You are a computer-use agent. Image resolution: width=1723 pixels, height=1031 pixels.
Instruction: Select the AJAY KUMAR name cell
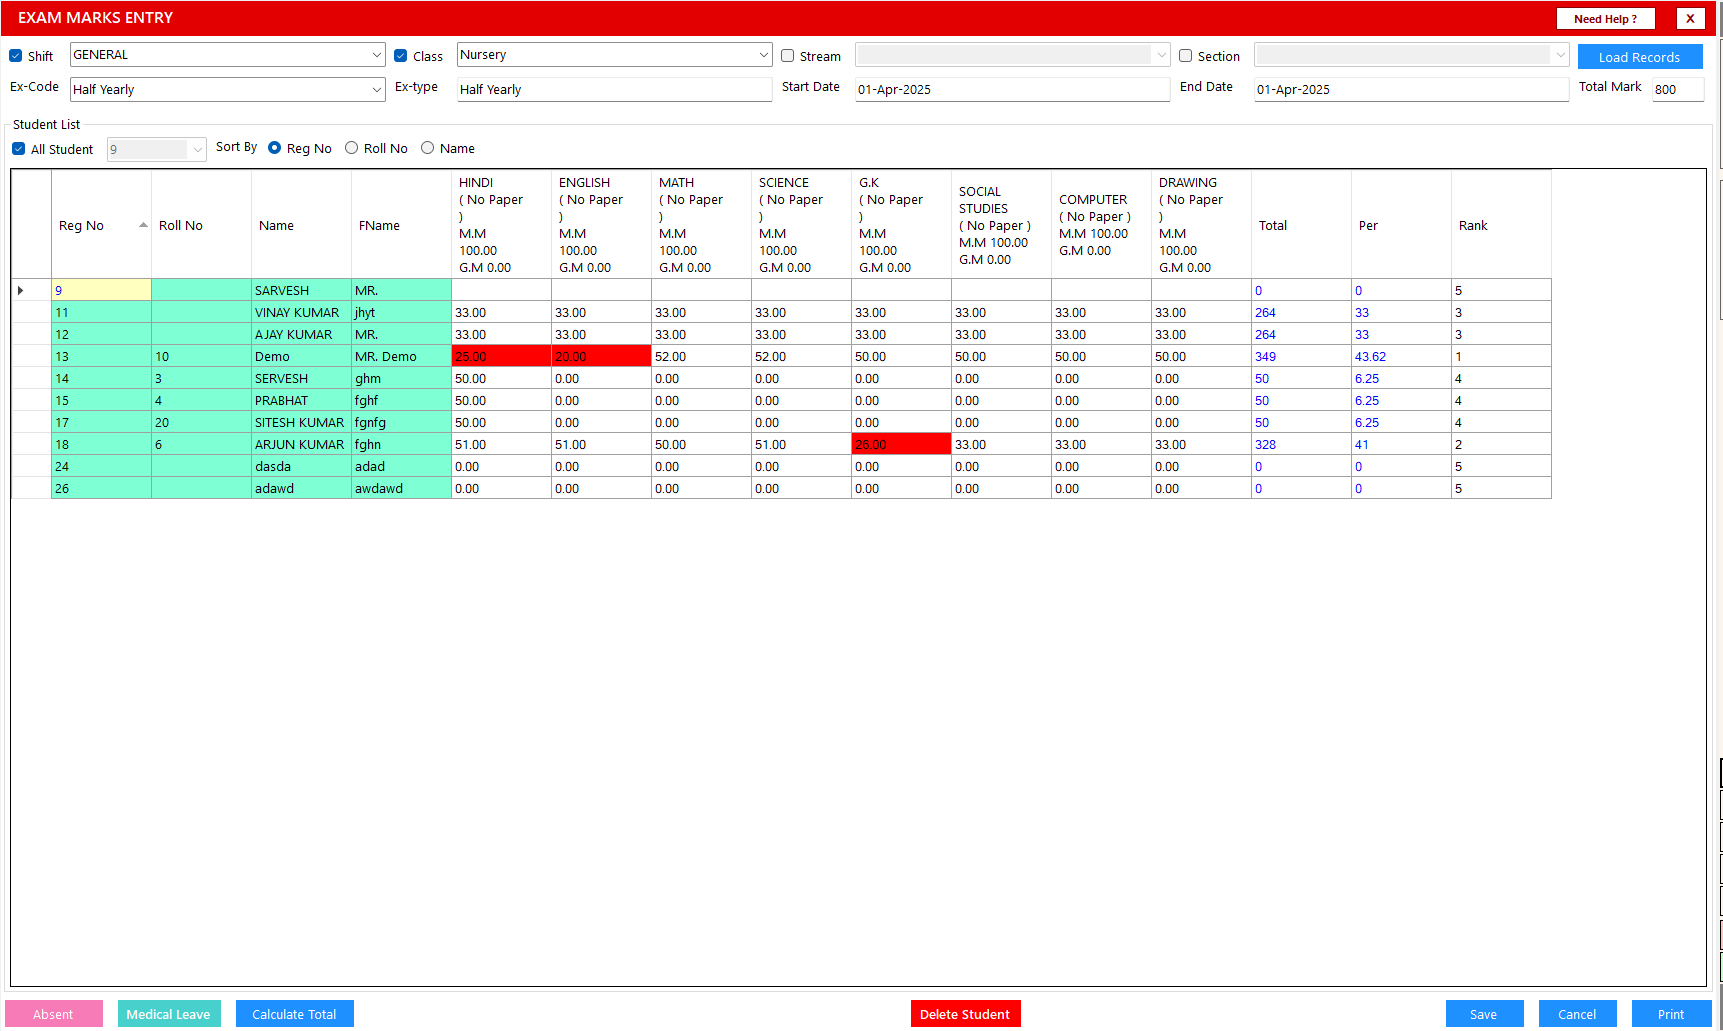pos(301,334)
